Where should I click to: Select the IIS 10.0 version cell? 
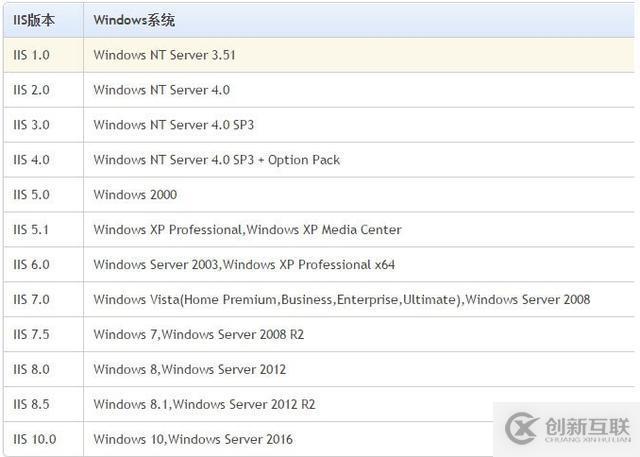35,440
